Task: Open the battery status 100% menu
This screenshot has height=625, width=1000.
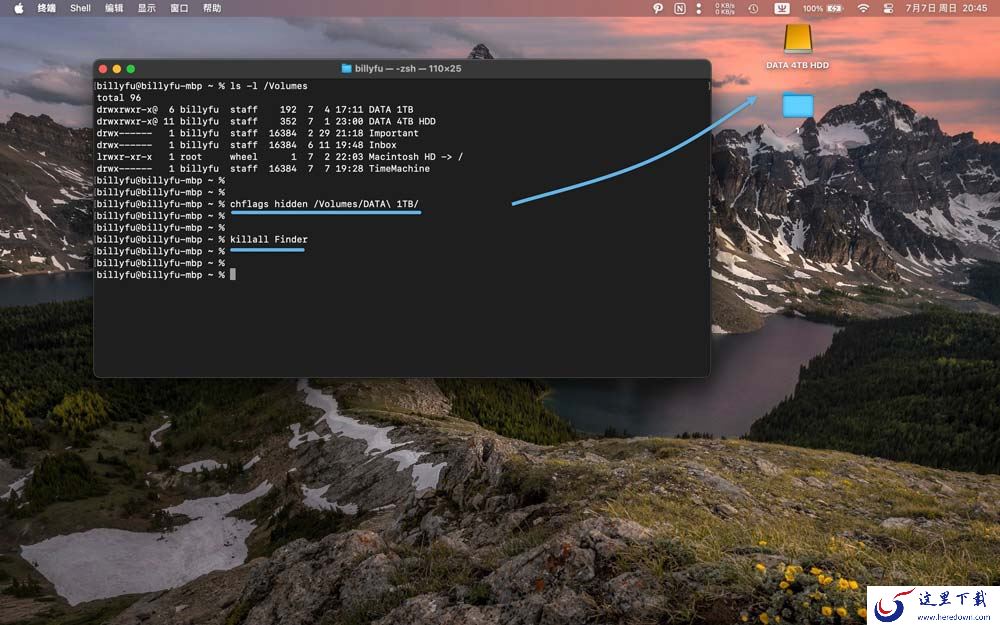Action: (823, 8)
